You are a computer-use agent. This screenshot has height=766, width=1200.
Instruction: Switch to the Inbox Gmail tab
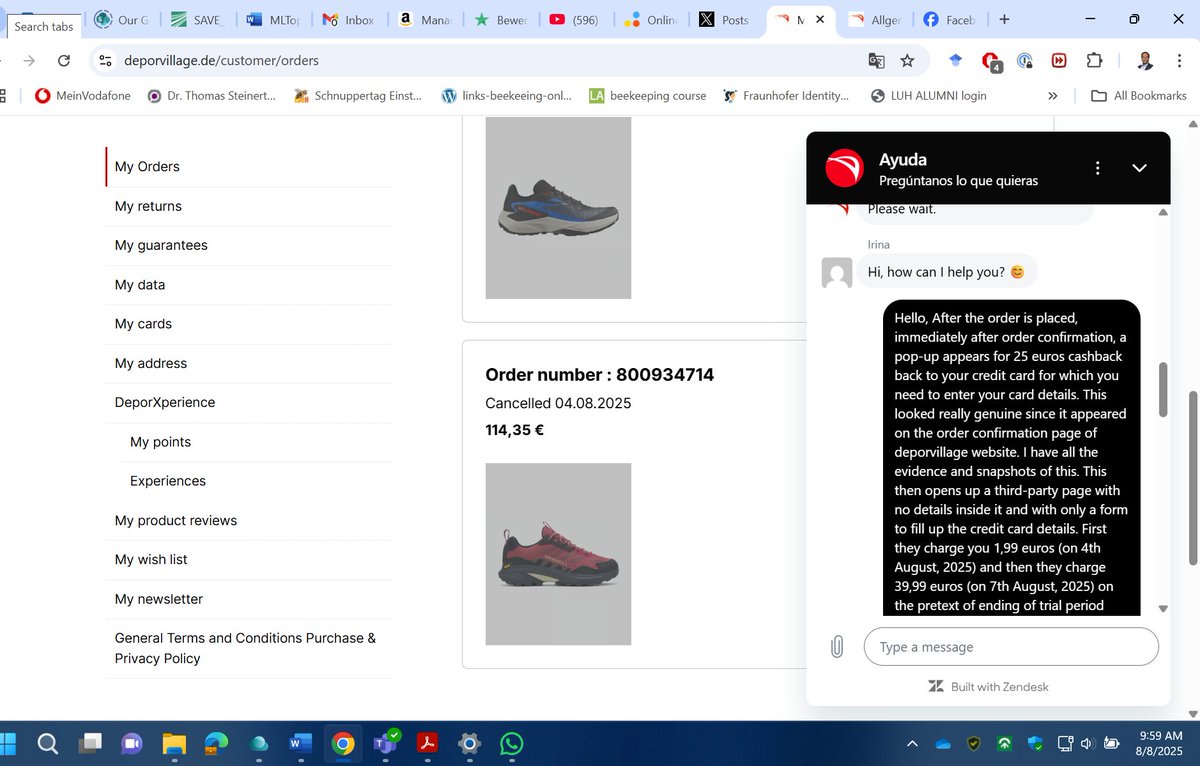tap(349, 20)
